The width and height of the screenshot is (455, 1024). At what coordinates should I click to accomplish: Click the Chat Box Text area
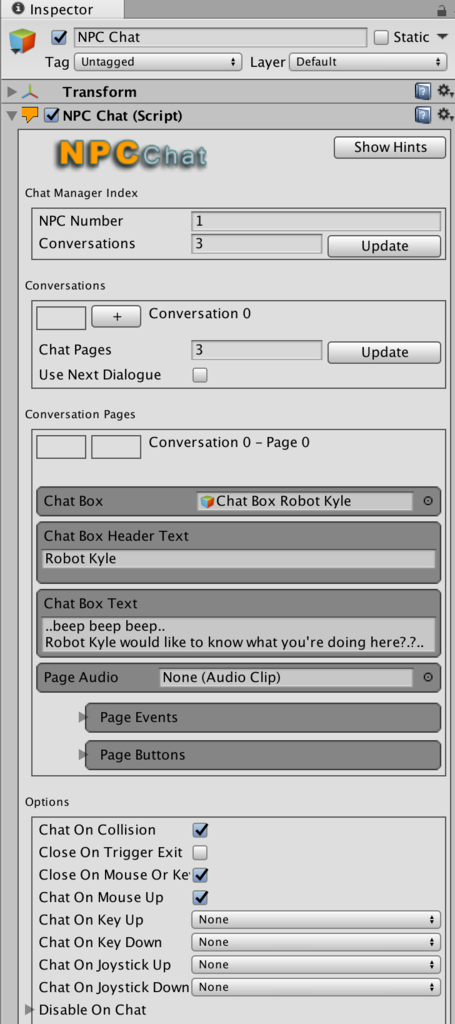[x=239, y=634]
